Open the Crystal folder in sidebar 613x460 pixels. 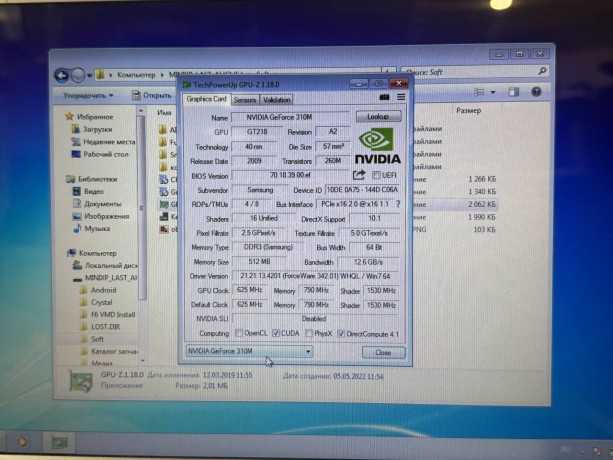click(96, 302)
